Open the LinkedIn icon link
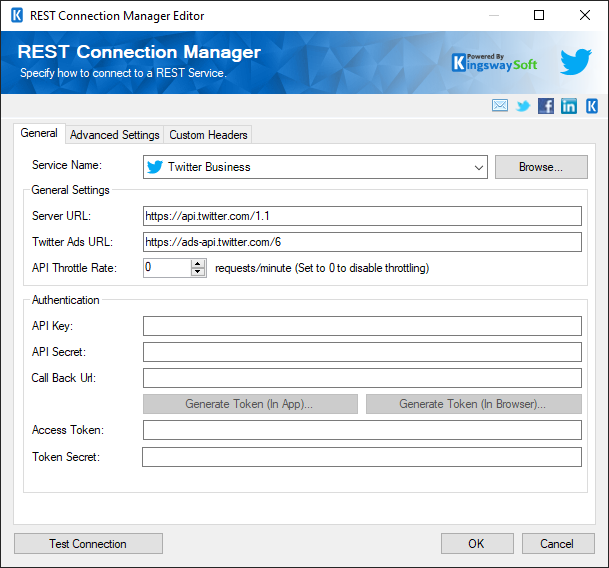This screenshot has height=568, width=609. 569,106
